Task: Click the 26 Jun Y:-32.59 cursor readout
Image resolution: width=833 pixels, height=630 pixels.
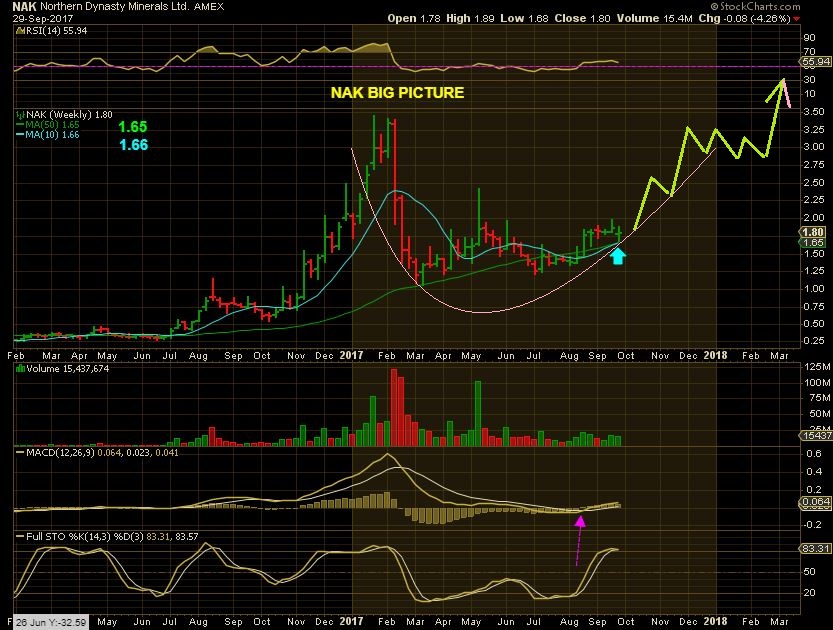Action: click(x=49, y=622)
